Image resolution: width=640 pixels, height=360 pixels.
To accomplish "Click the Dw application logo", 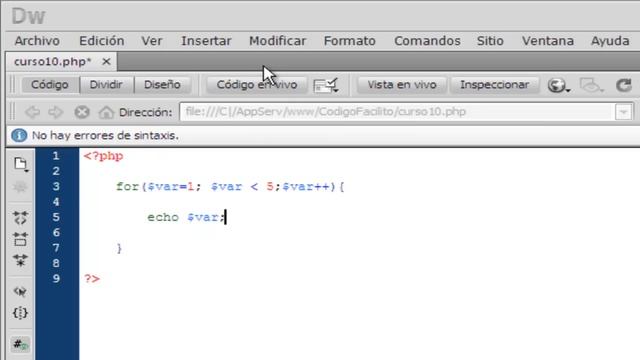I will (x=28, y=16).
